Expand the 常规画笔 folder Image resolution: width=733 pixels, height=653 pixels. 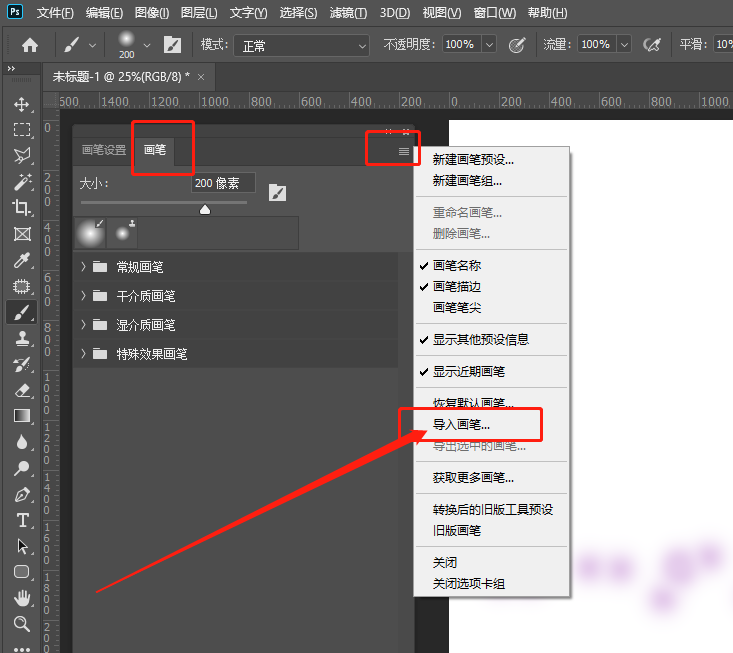pyautogui.click(x=83, y=266)
